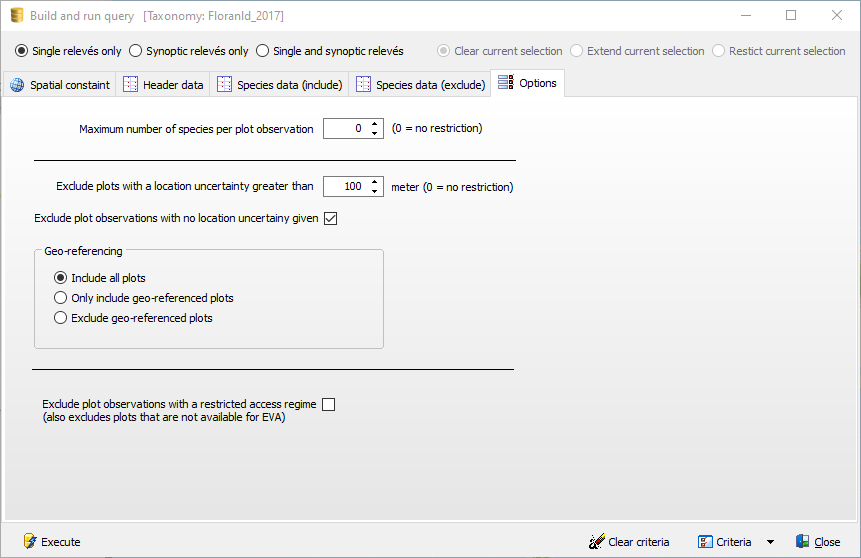Click the Clear criteria eraser icon
Screen dimensions: 861x558
pos(597,542)
